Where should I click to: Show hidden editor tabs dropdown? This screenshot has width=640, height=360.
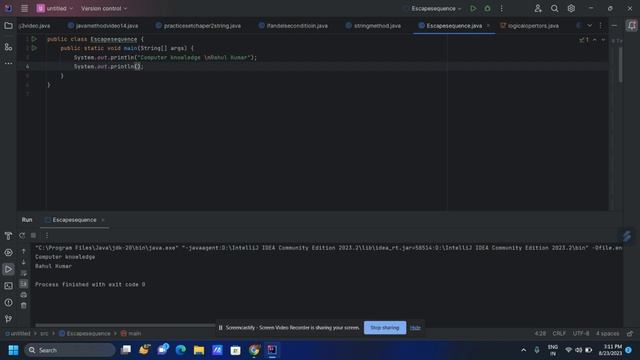pyautogui.click(x=589, y=26)
